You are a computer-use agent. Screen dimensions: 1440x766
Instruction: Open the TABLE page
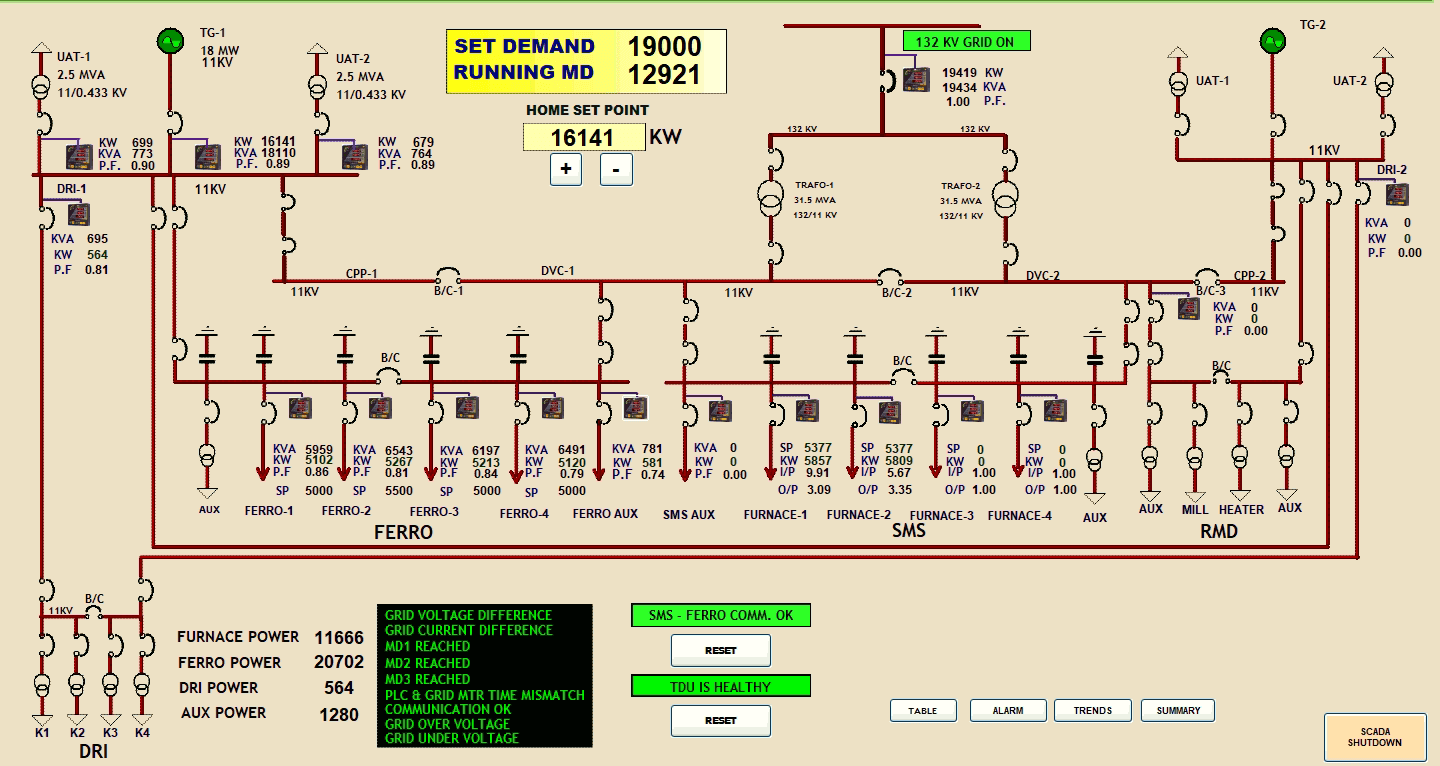923,710
